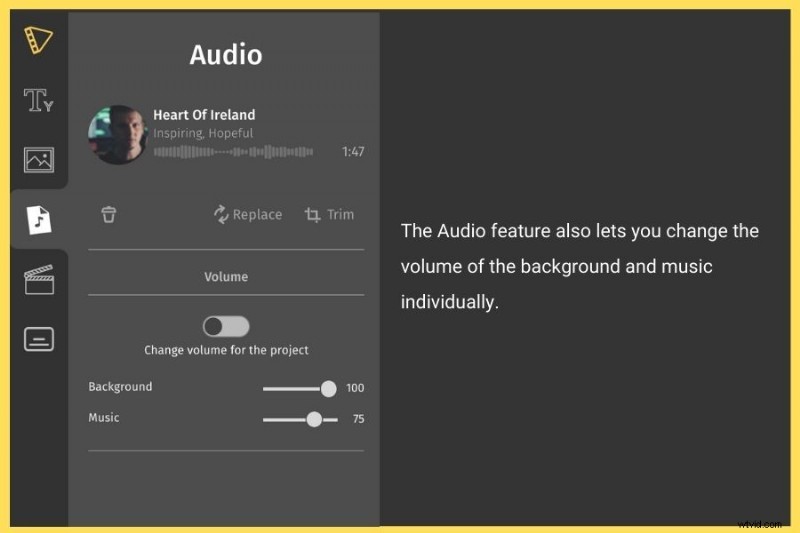
Task: Click the Background volume slider track
Action: 293,389
